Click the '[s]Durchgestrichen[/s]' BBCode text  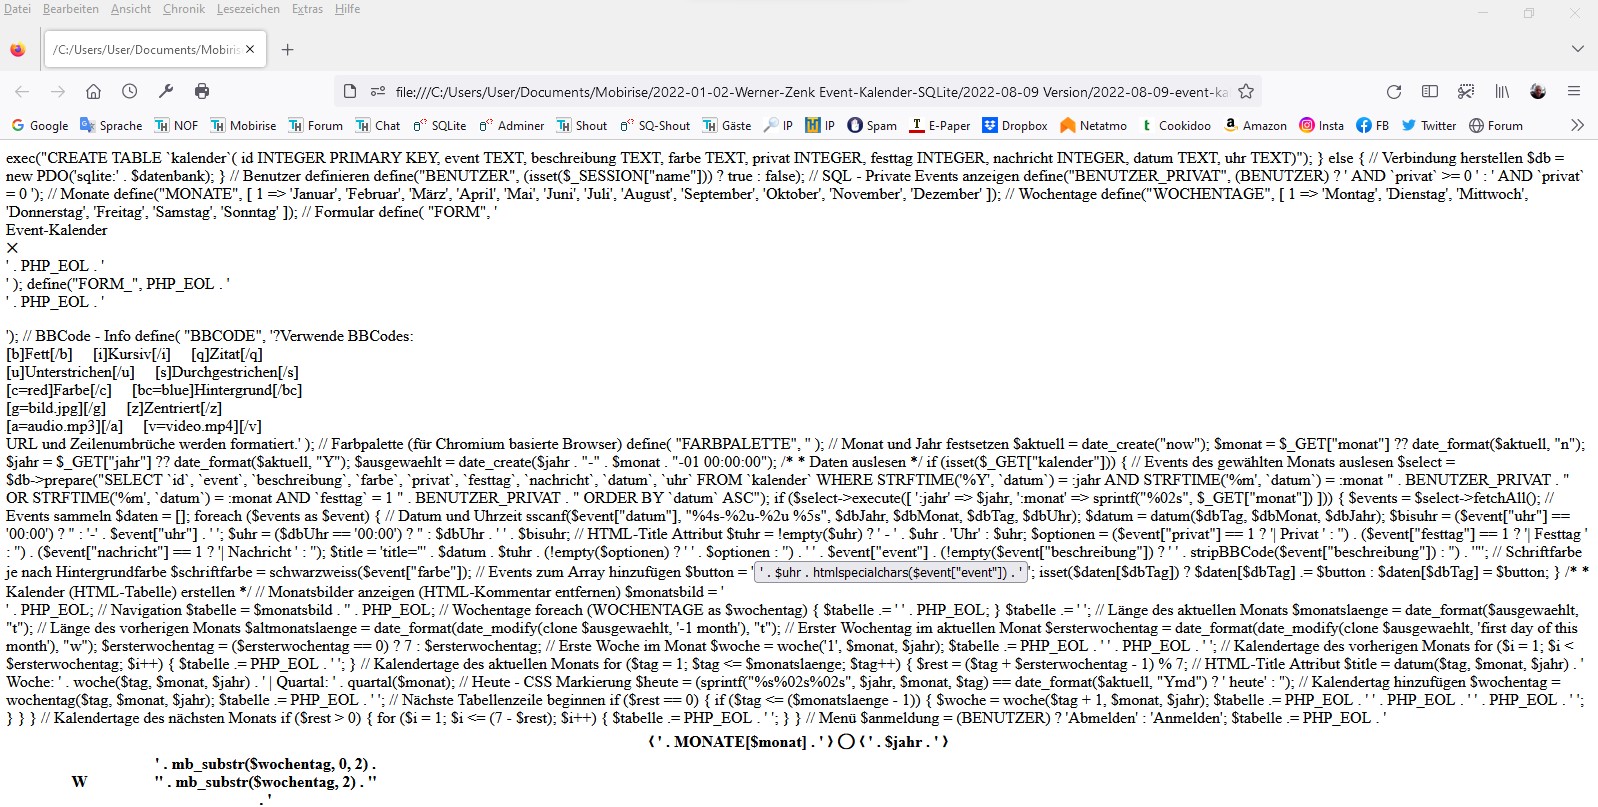[227, 372]
